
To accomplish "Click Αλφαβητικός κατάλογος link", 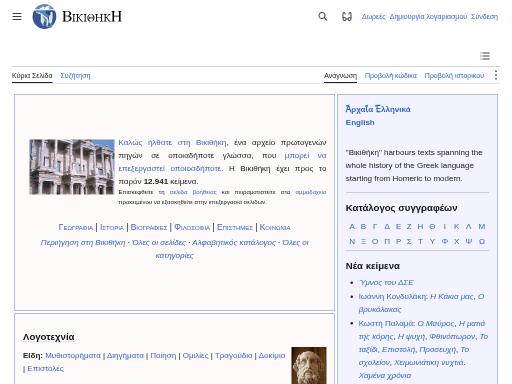I will [x=234, y=242].
